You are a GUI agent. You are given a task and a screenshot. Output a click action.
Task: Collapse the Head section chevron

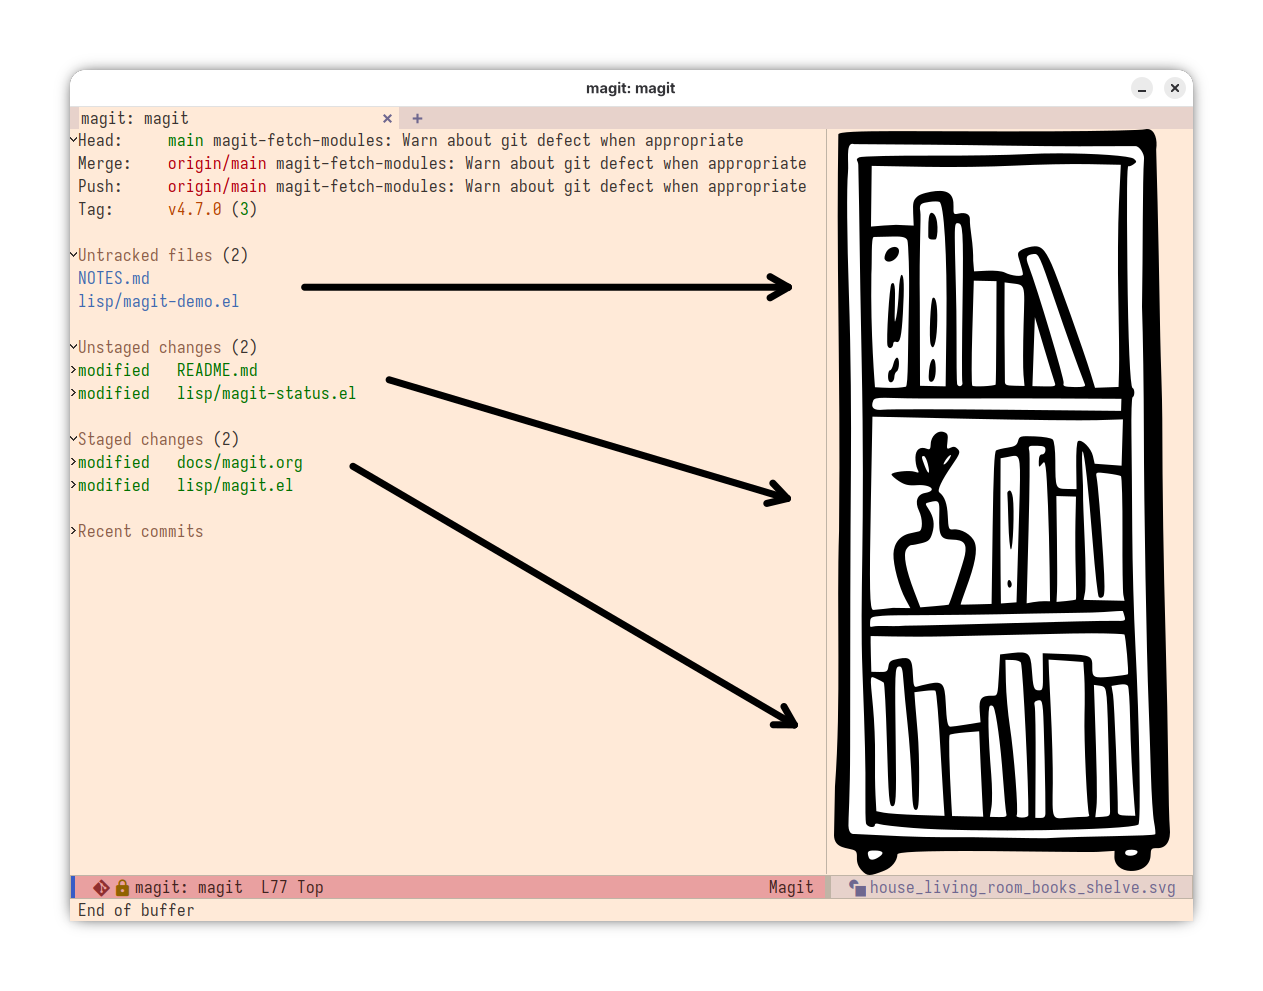click(x=74, y=140)
